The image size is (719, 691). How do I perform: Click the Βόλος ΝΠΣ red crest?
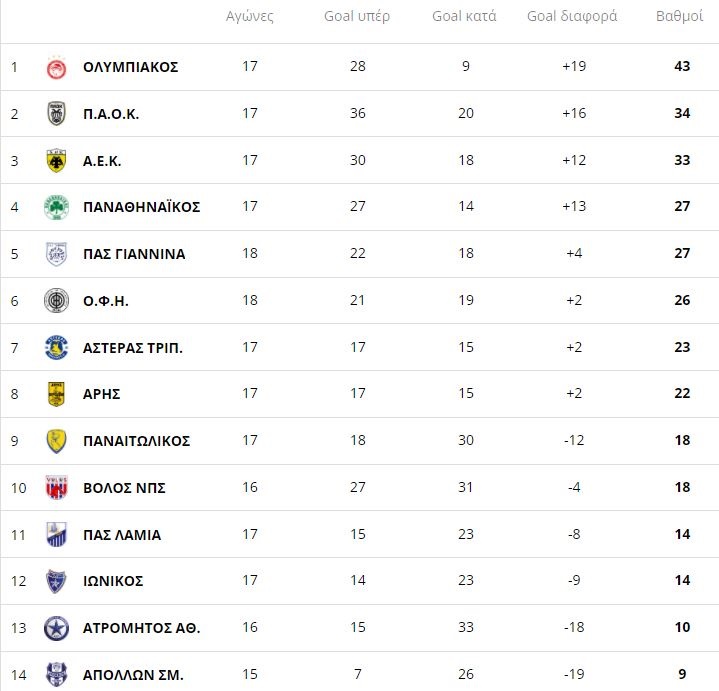pyautogui.click(x=56, y=488)
